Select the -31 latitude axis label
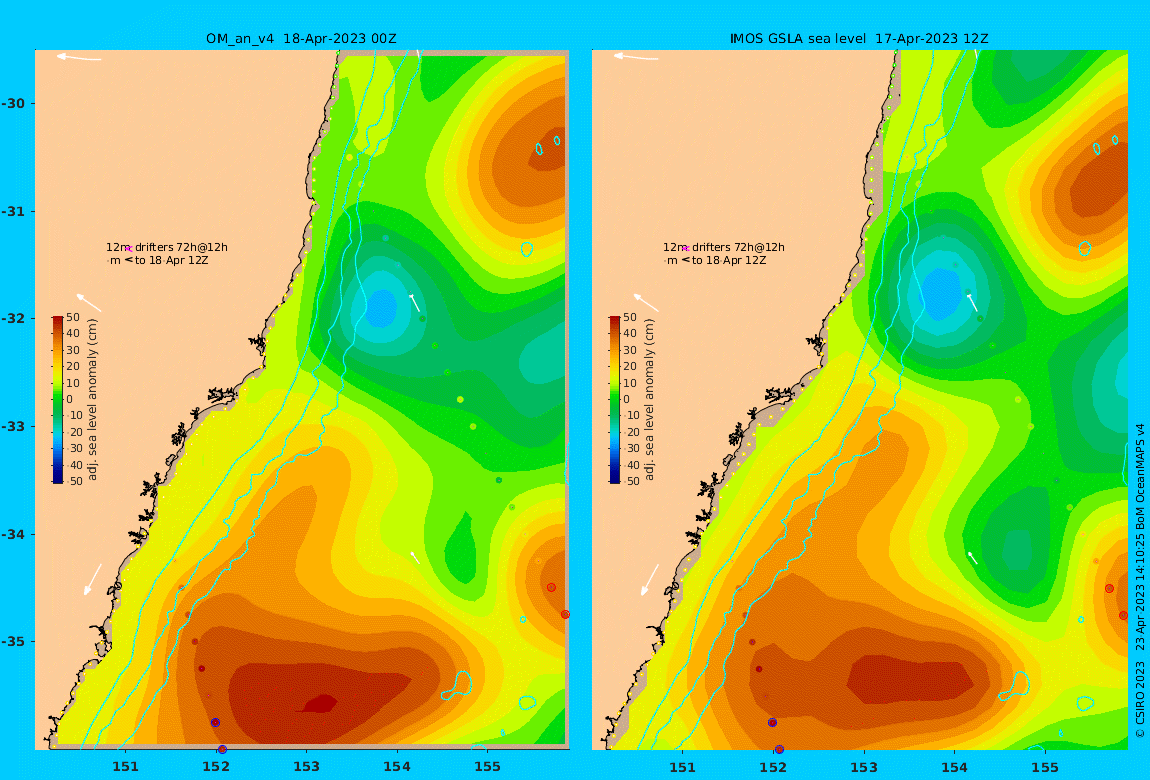The width and height of the screenshot is (1150, 780). [x=13, y=211]
